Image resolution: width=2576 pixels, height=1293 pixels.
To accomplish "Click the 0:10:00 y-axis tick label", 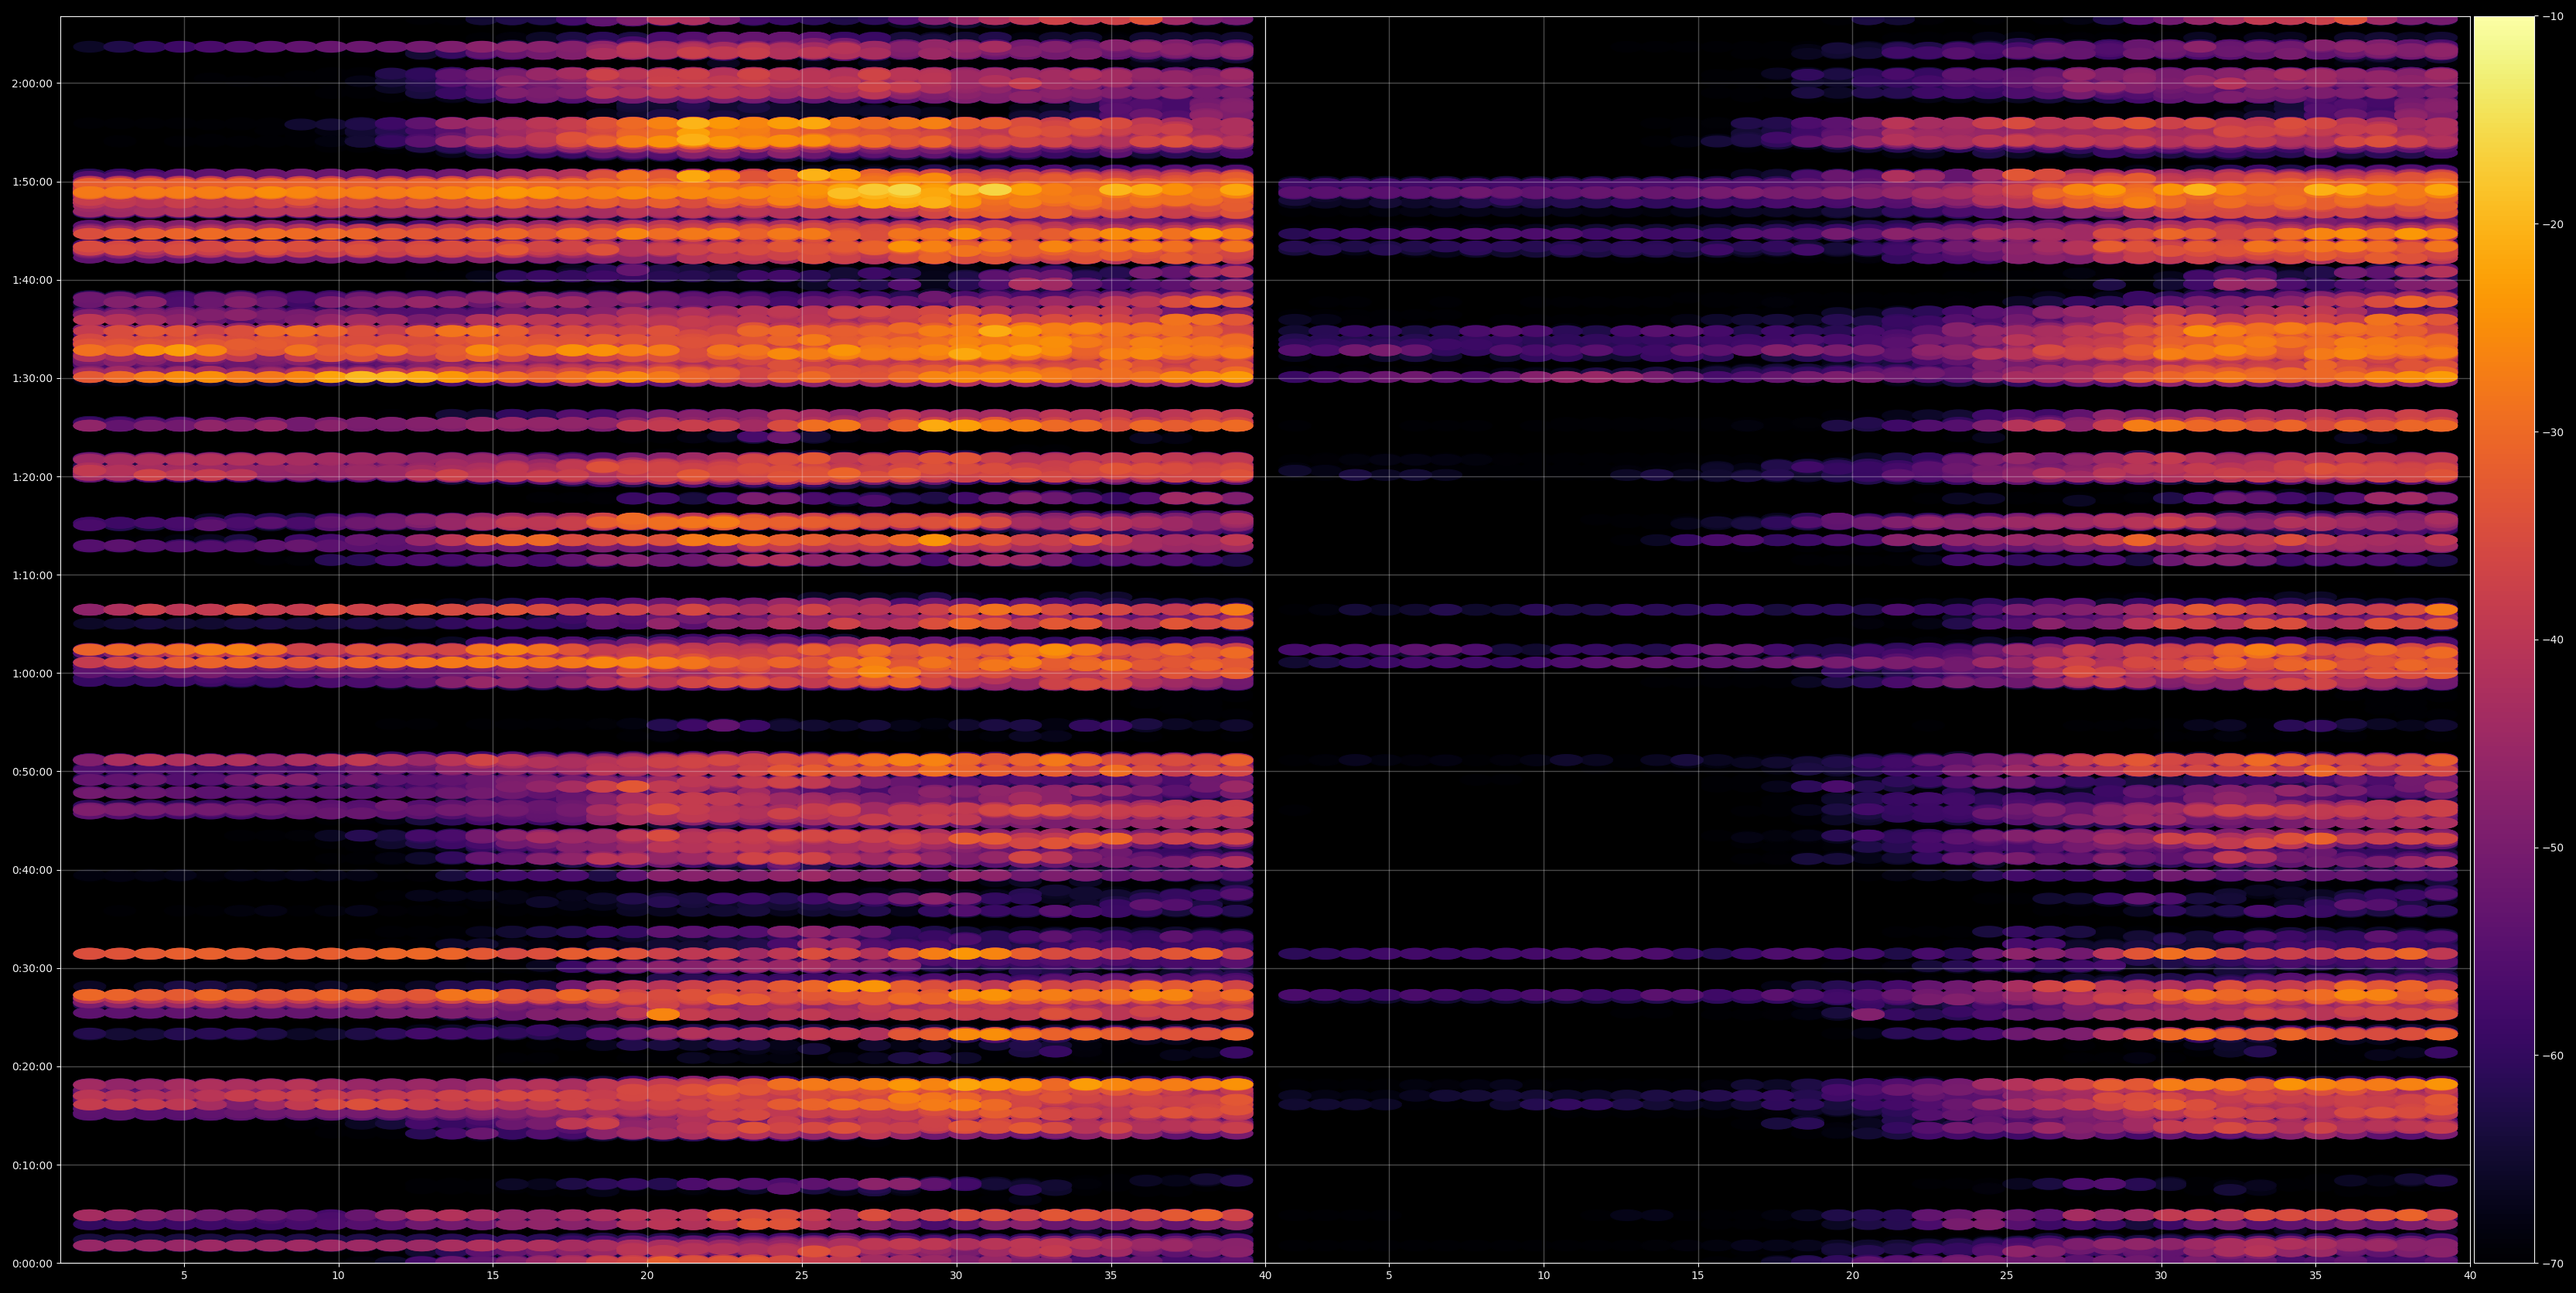I will (31, 1165).
